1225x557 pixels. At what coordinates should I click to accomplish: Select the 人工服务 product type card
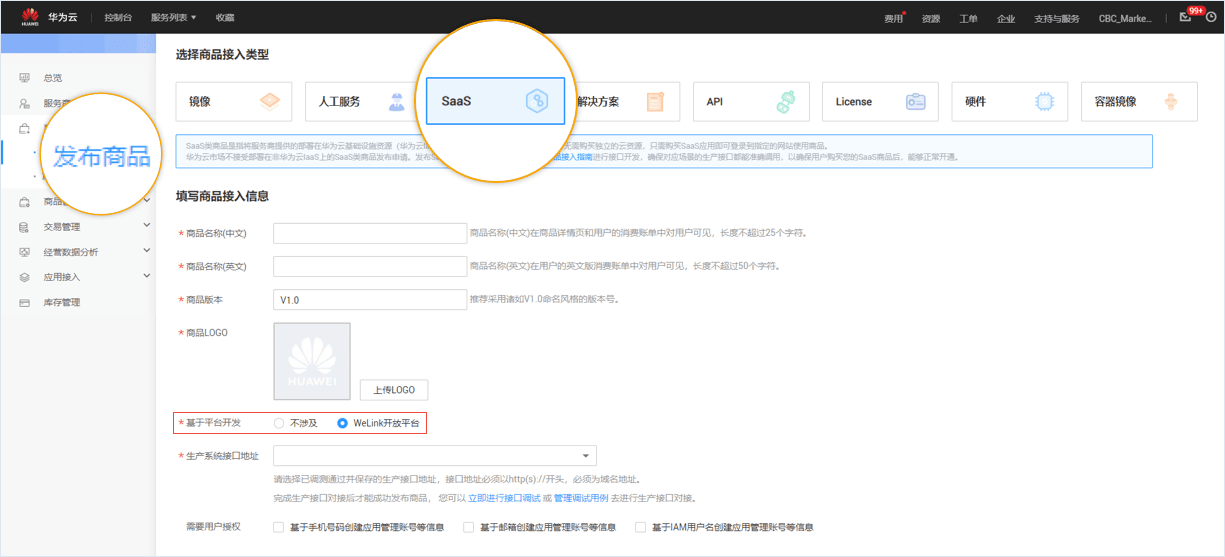pyautogui.click(x=360, y=101)
